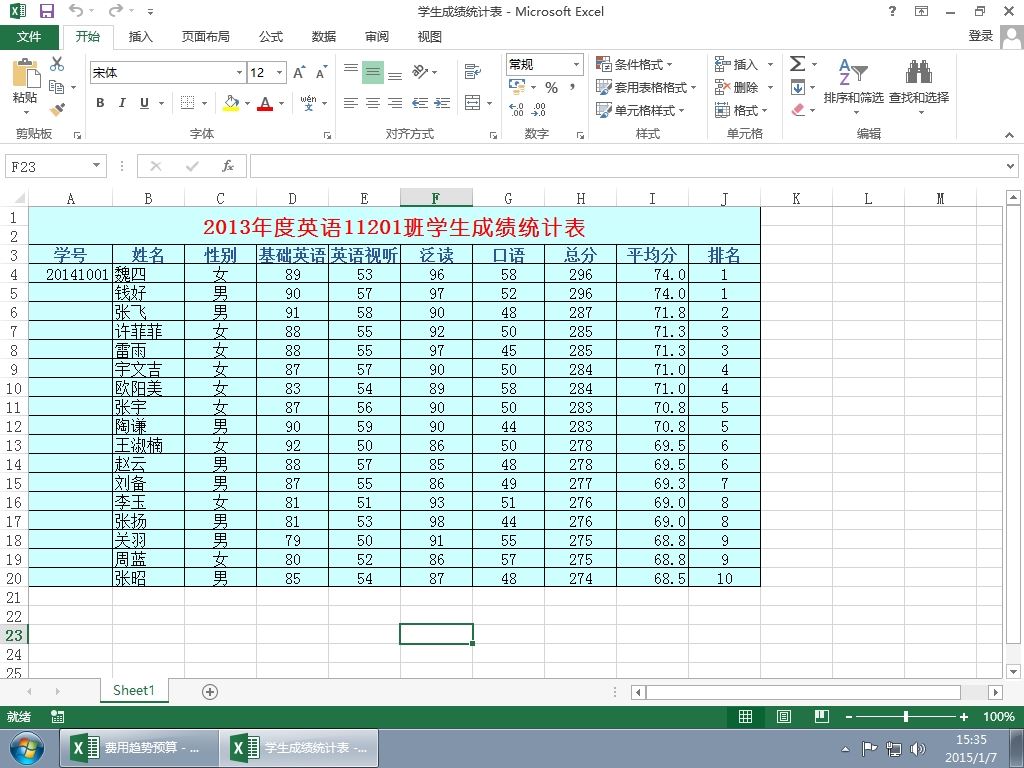Click the Cut scissors icon
The image size is (1024, 768).
pyautogui.click(x=57, y=64)
